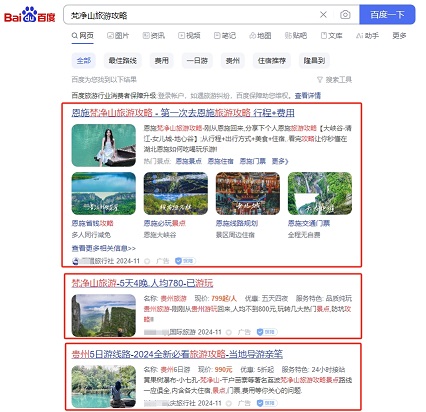426x412 pixels.
Task: Open the 恩施梵净山旅游攻略 result title
Action: click(183, 113)
